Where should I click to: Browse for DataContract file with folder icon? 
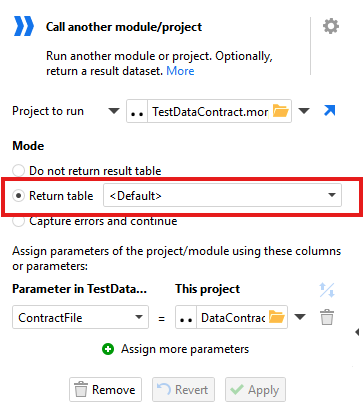pos(277,317)
